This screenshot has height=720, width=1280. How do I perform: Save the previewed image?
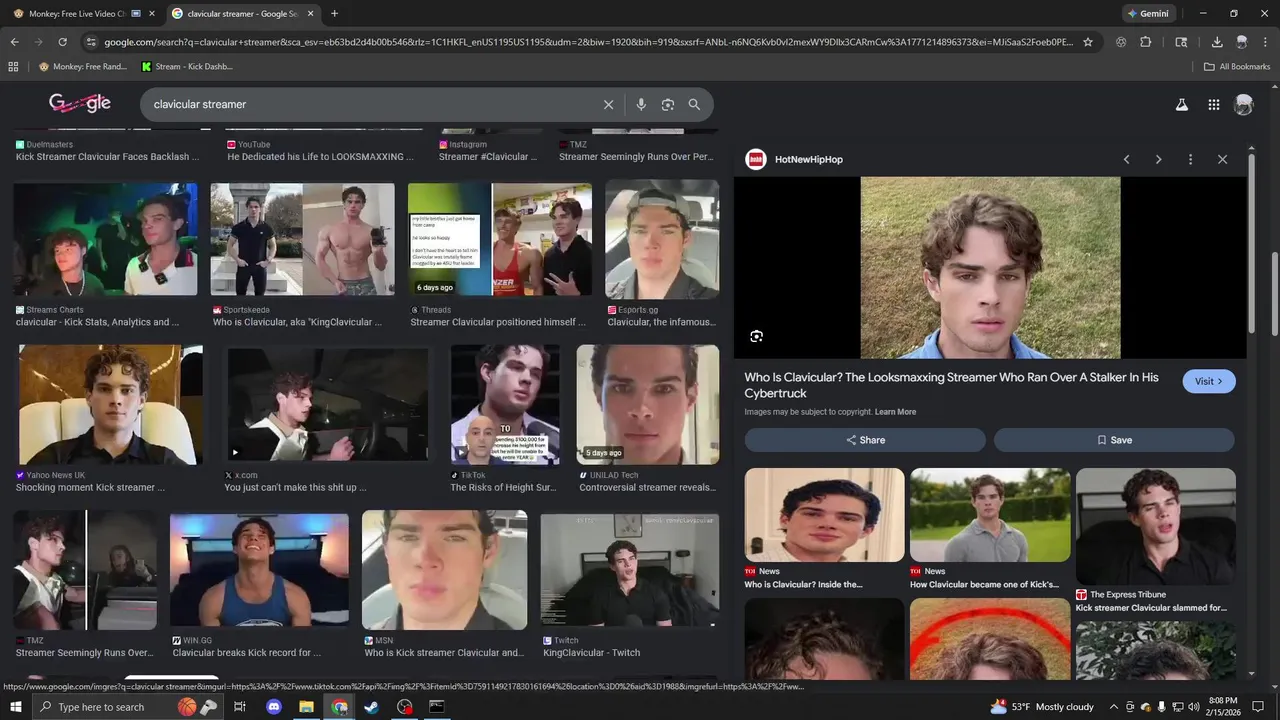tap(1114, 440)
